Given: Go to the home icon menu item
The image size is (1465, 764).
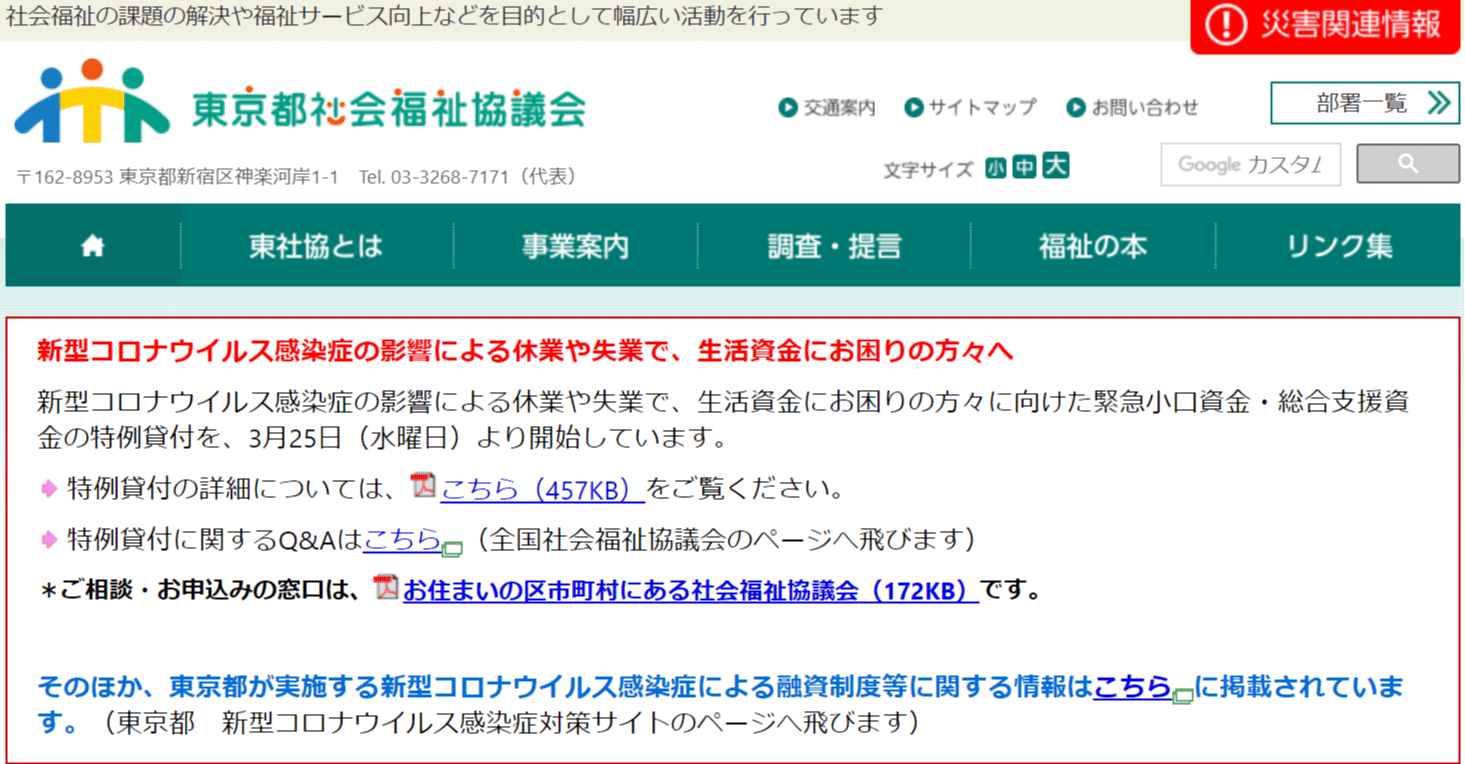Looking at the screenshot, I should click(93, 246).
